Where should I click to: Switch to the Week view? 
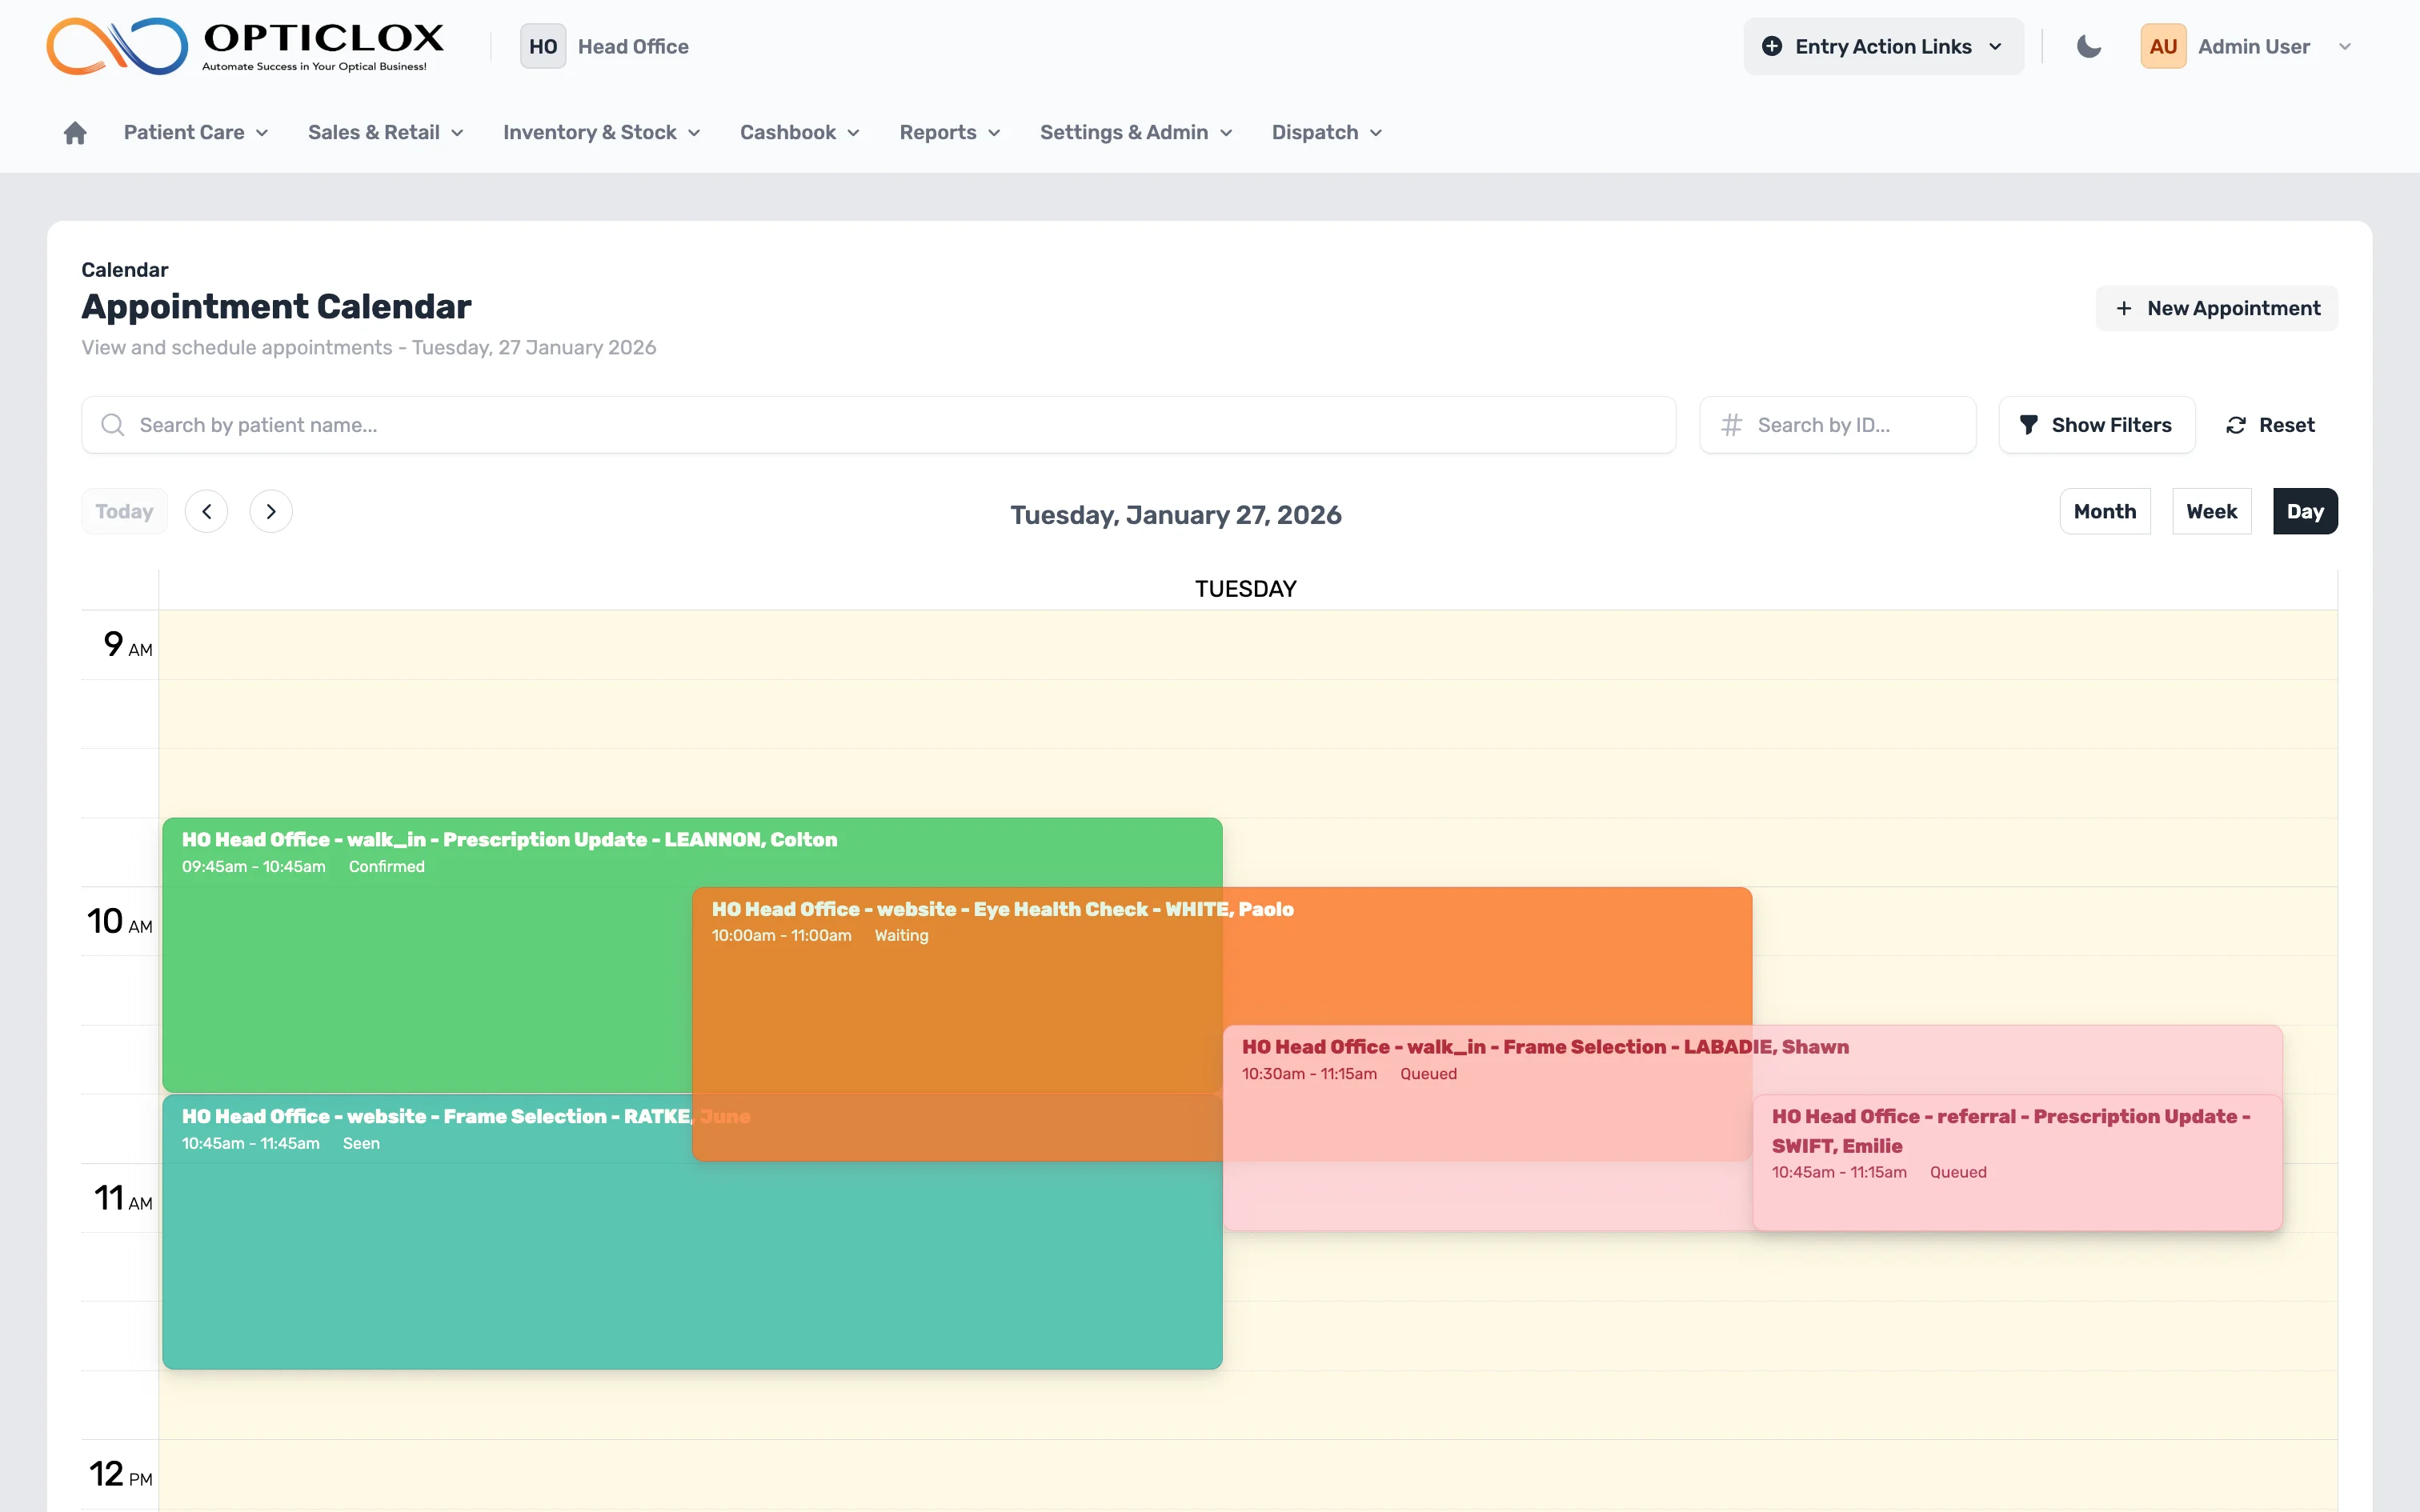pos(2211,511)
